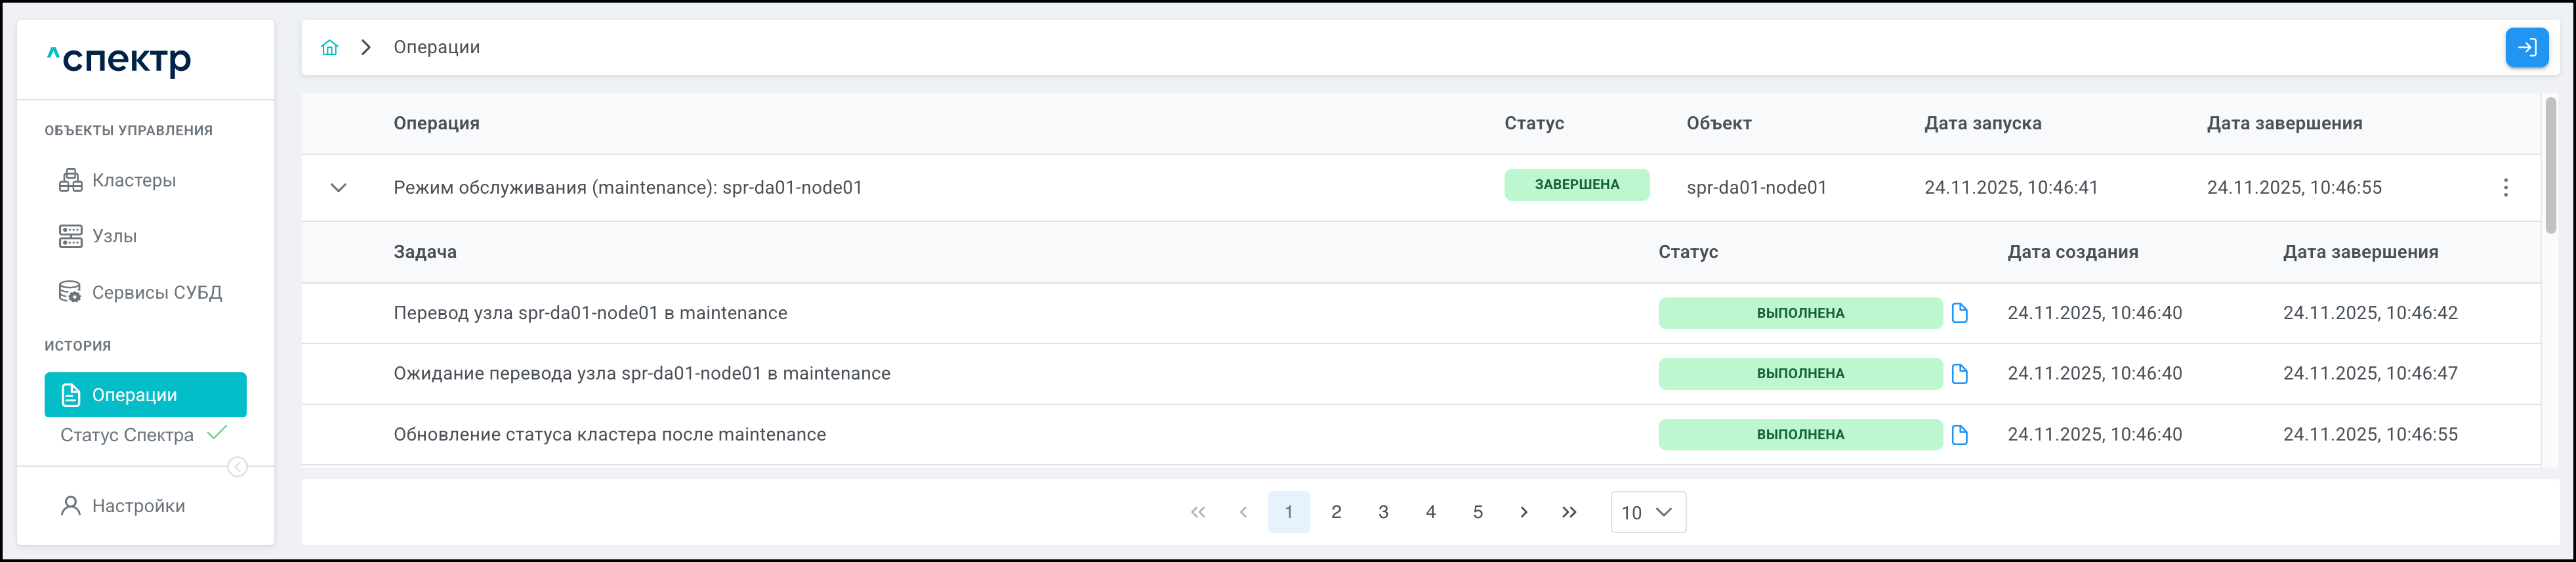This screenshot has width=2576, height=562.
Task: Open log file for 'Перевод узла' task
Action: [1959, 313]
